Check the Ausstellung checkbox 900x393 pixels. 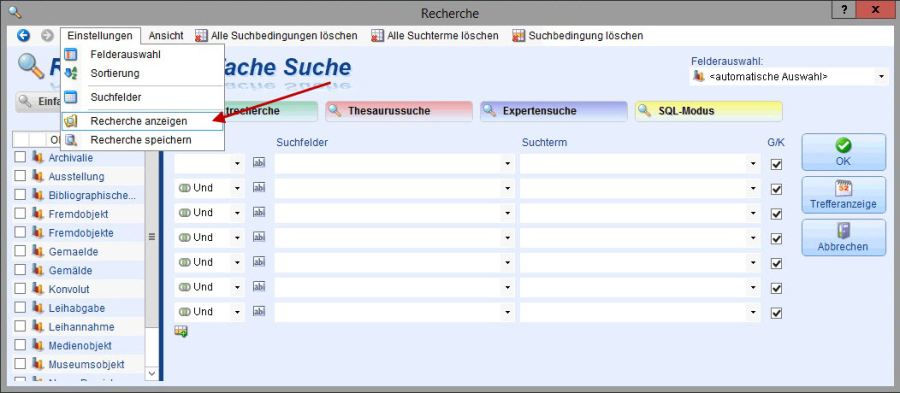coord(20,176)
